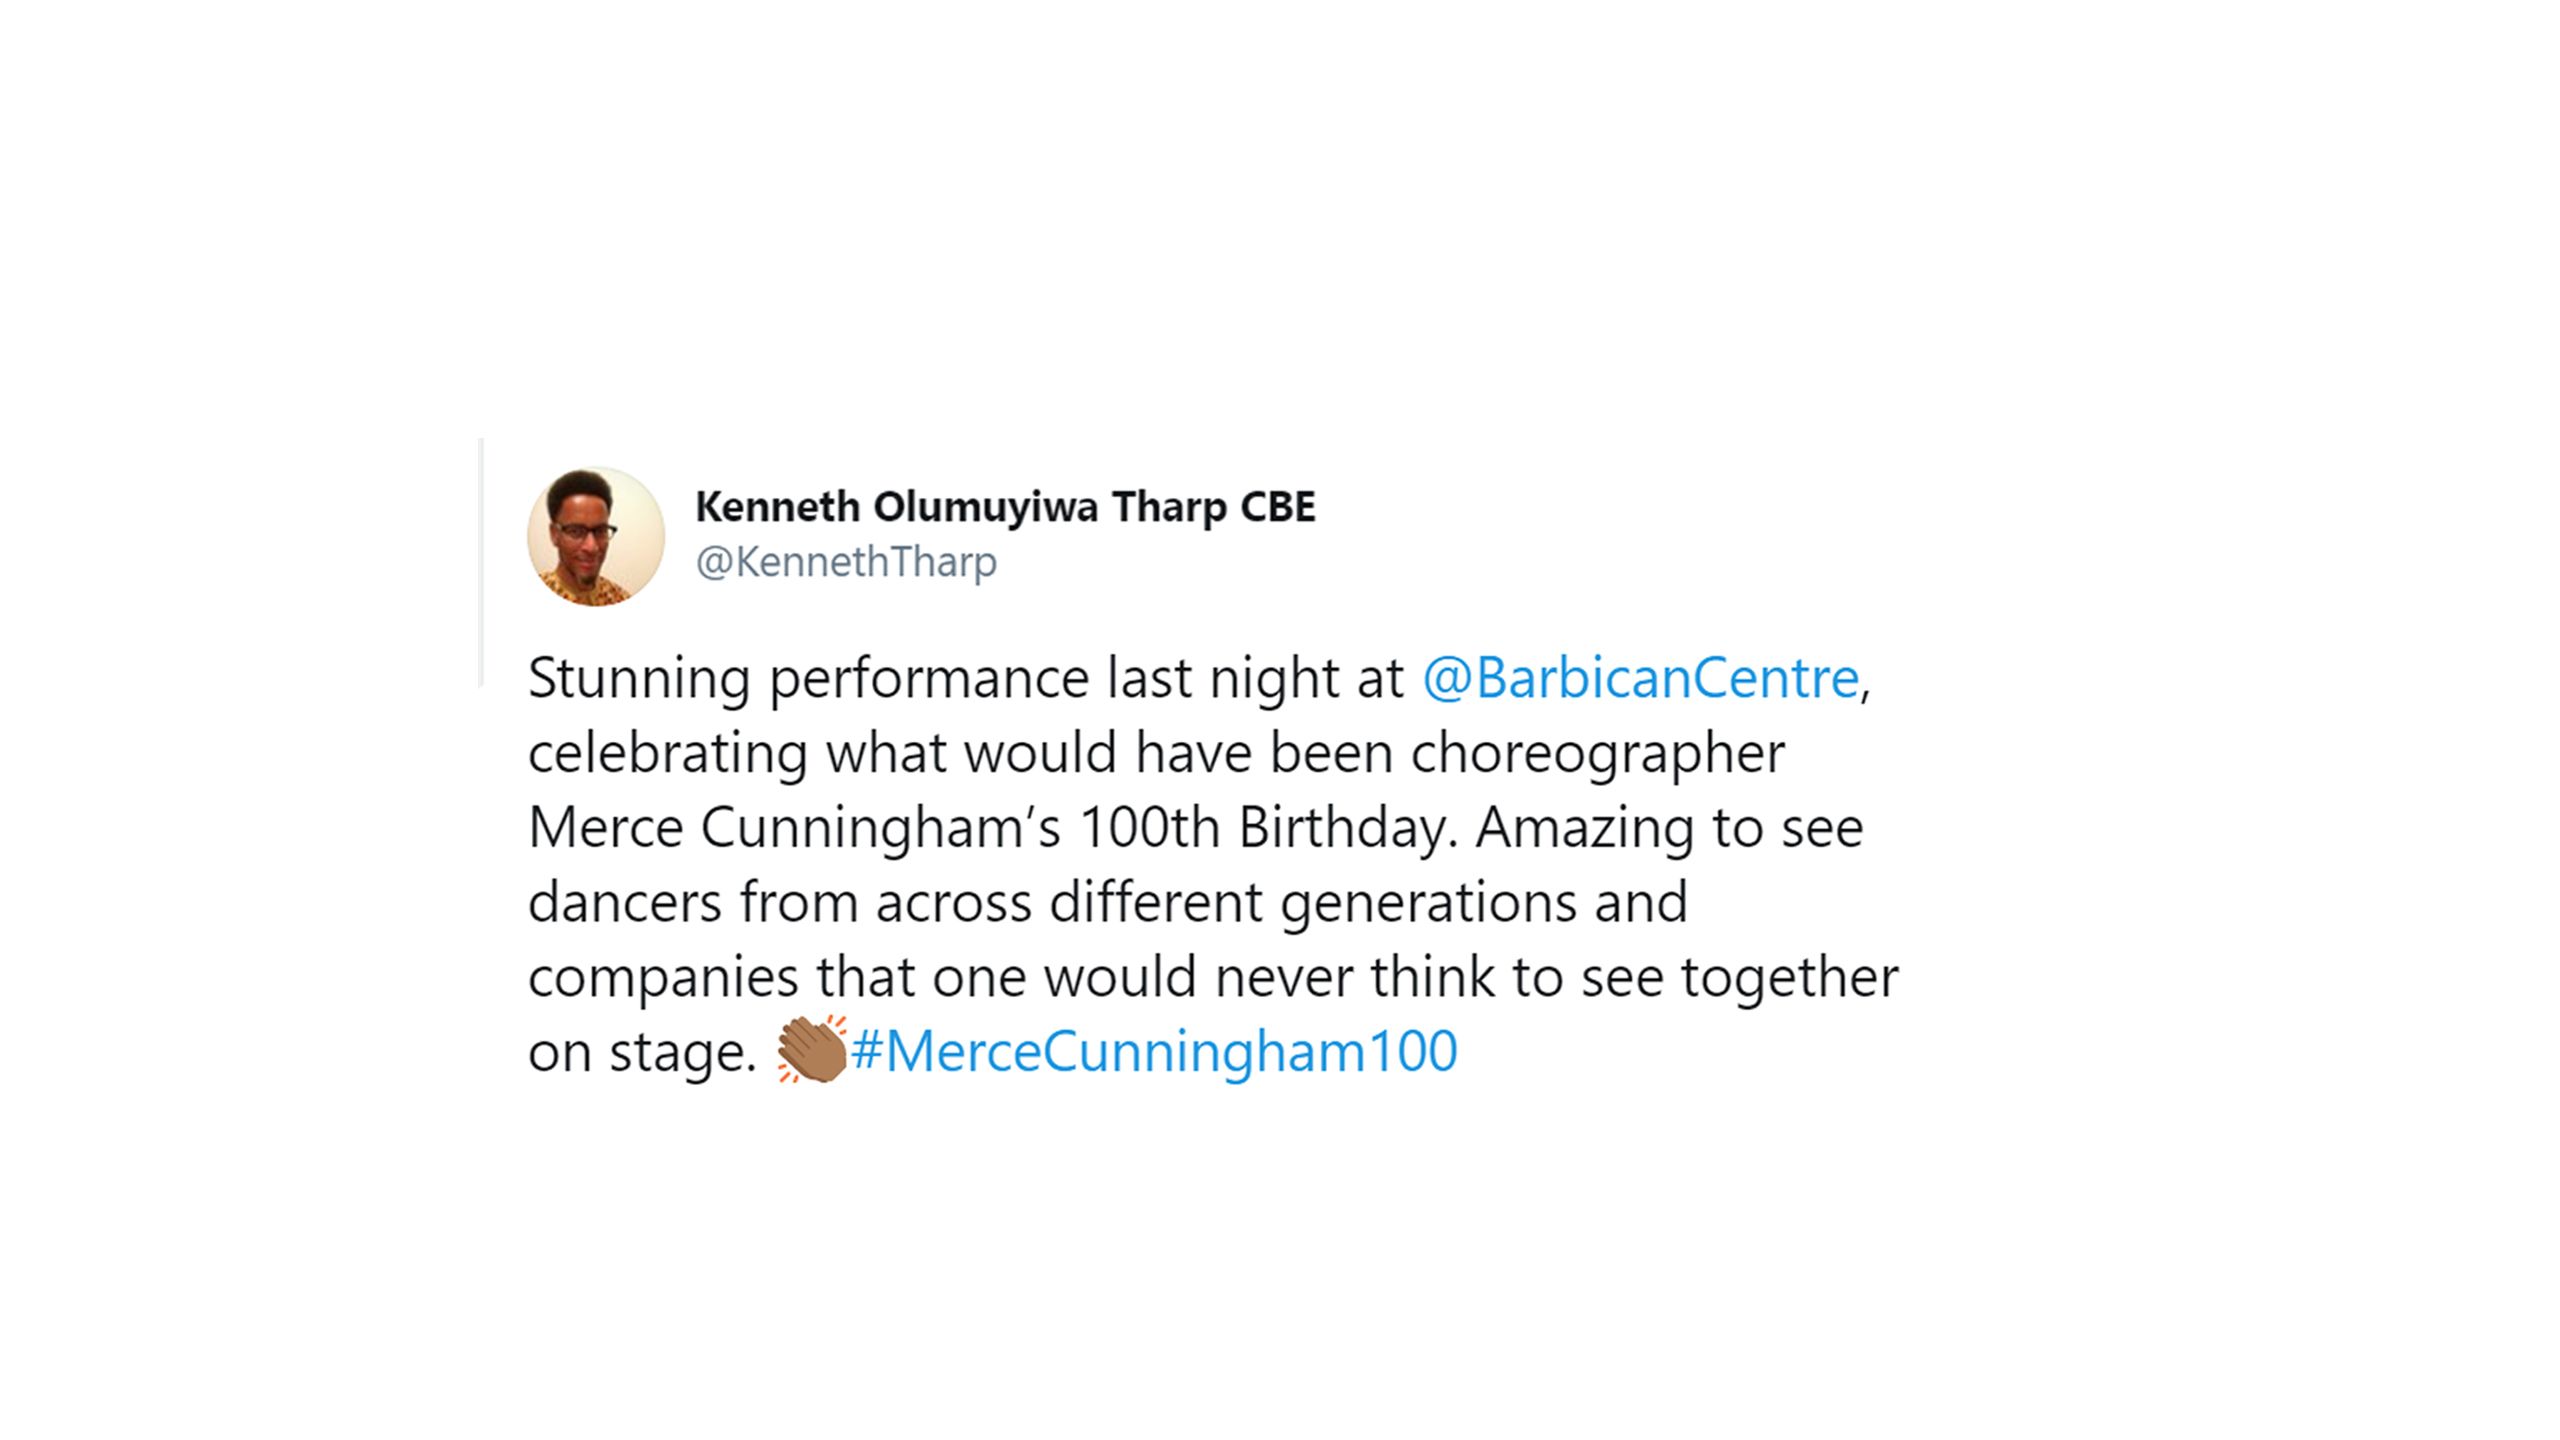The height and width of the screenshot is (1440, 2560).
Task: Click "100th Birthday" in the tweet text
Action: [1263, 828]
